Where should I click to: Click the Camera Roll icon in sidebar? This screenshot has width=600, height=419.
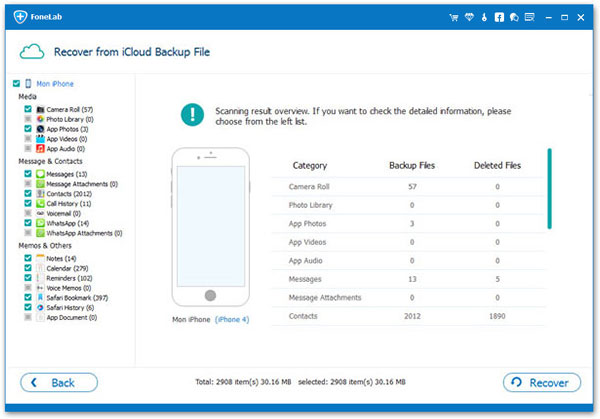(x=40, y=109)
